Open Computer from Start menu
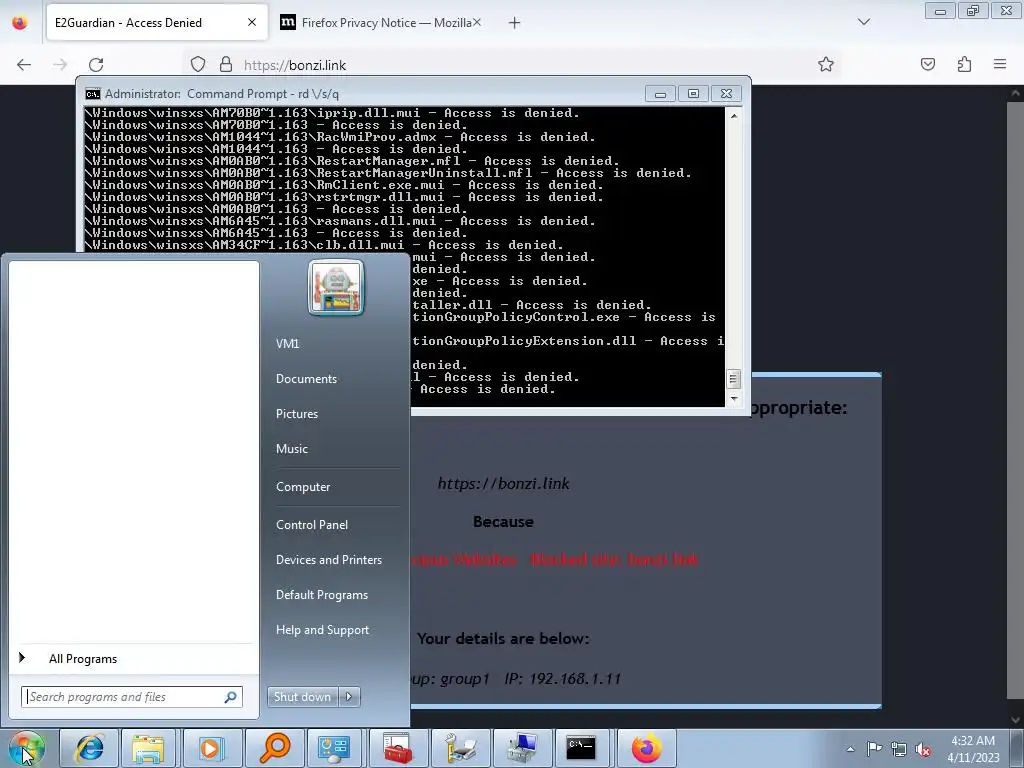This screenshot has width=1024, height=768. (x=303, y=487)
